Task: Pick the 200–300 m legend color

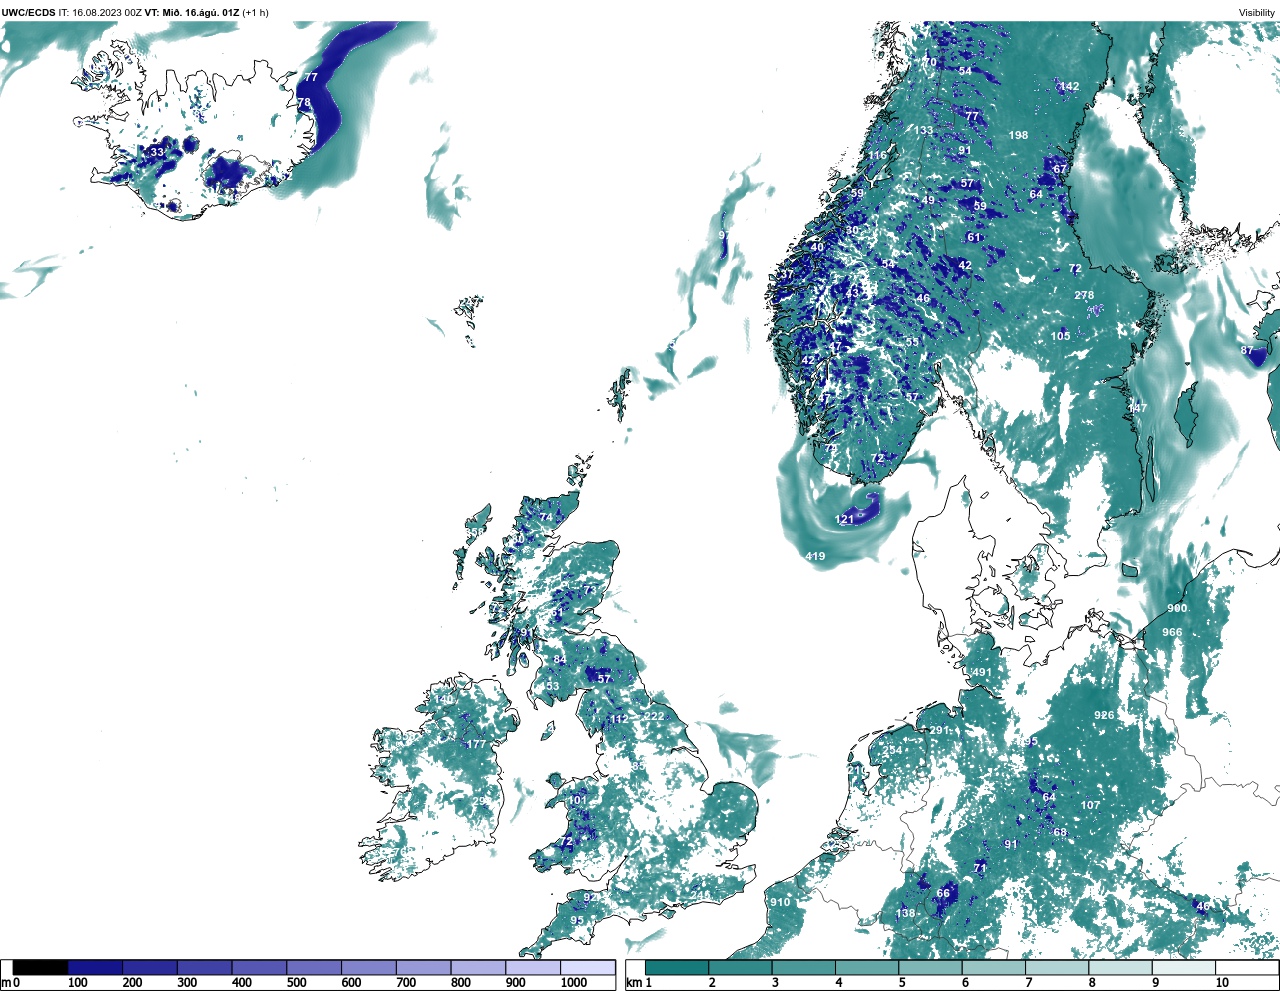Action: pyautogui.click(x=150, y=967)
